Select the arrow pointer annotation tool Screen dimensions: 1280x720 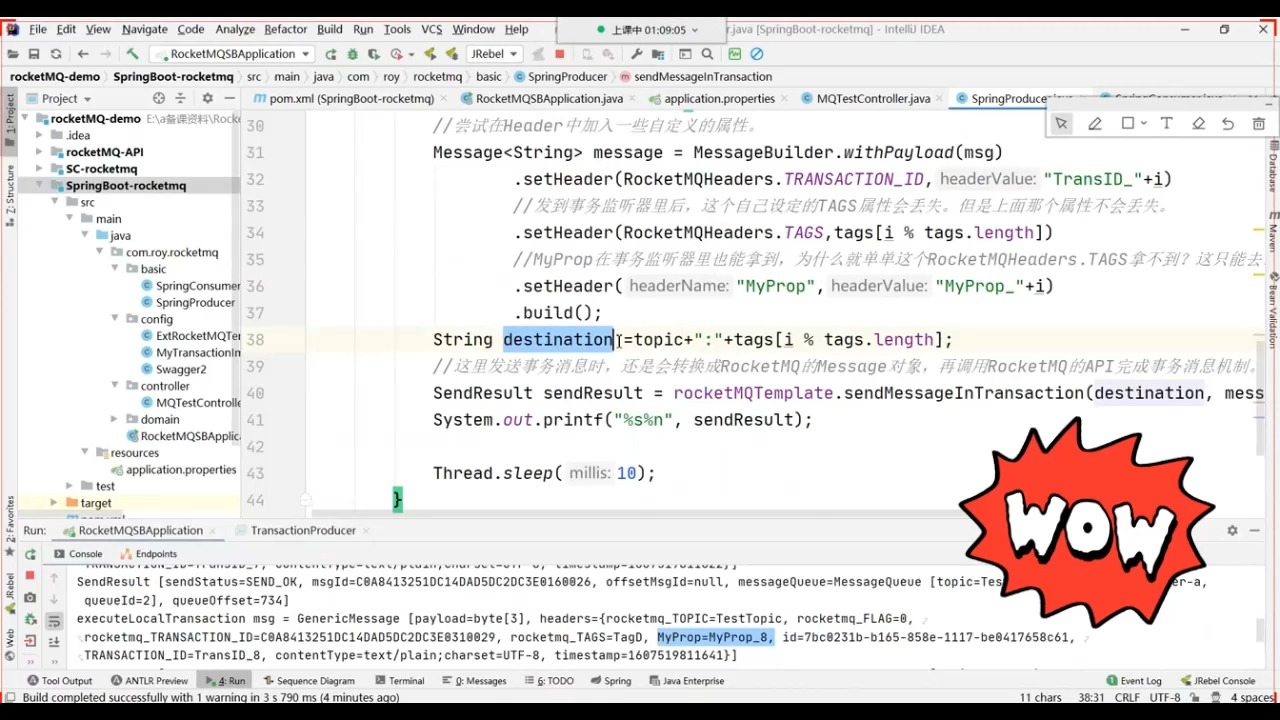click(1061, 124)
